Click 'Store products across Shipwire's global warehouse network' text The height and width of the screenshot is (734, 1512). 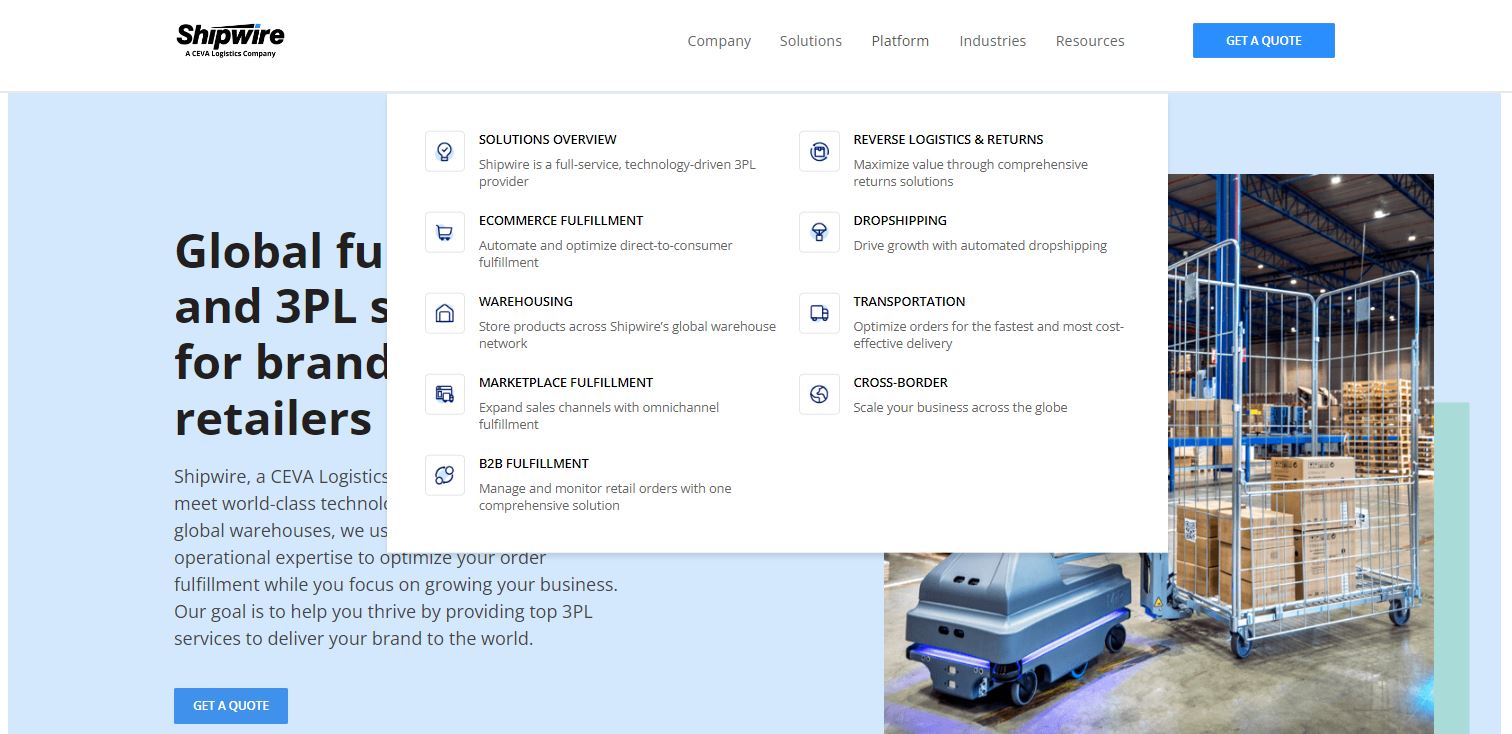pos(627,335)
